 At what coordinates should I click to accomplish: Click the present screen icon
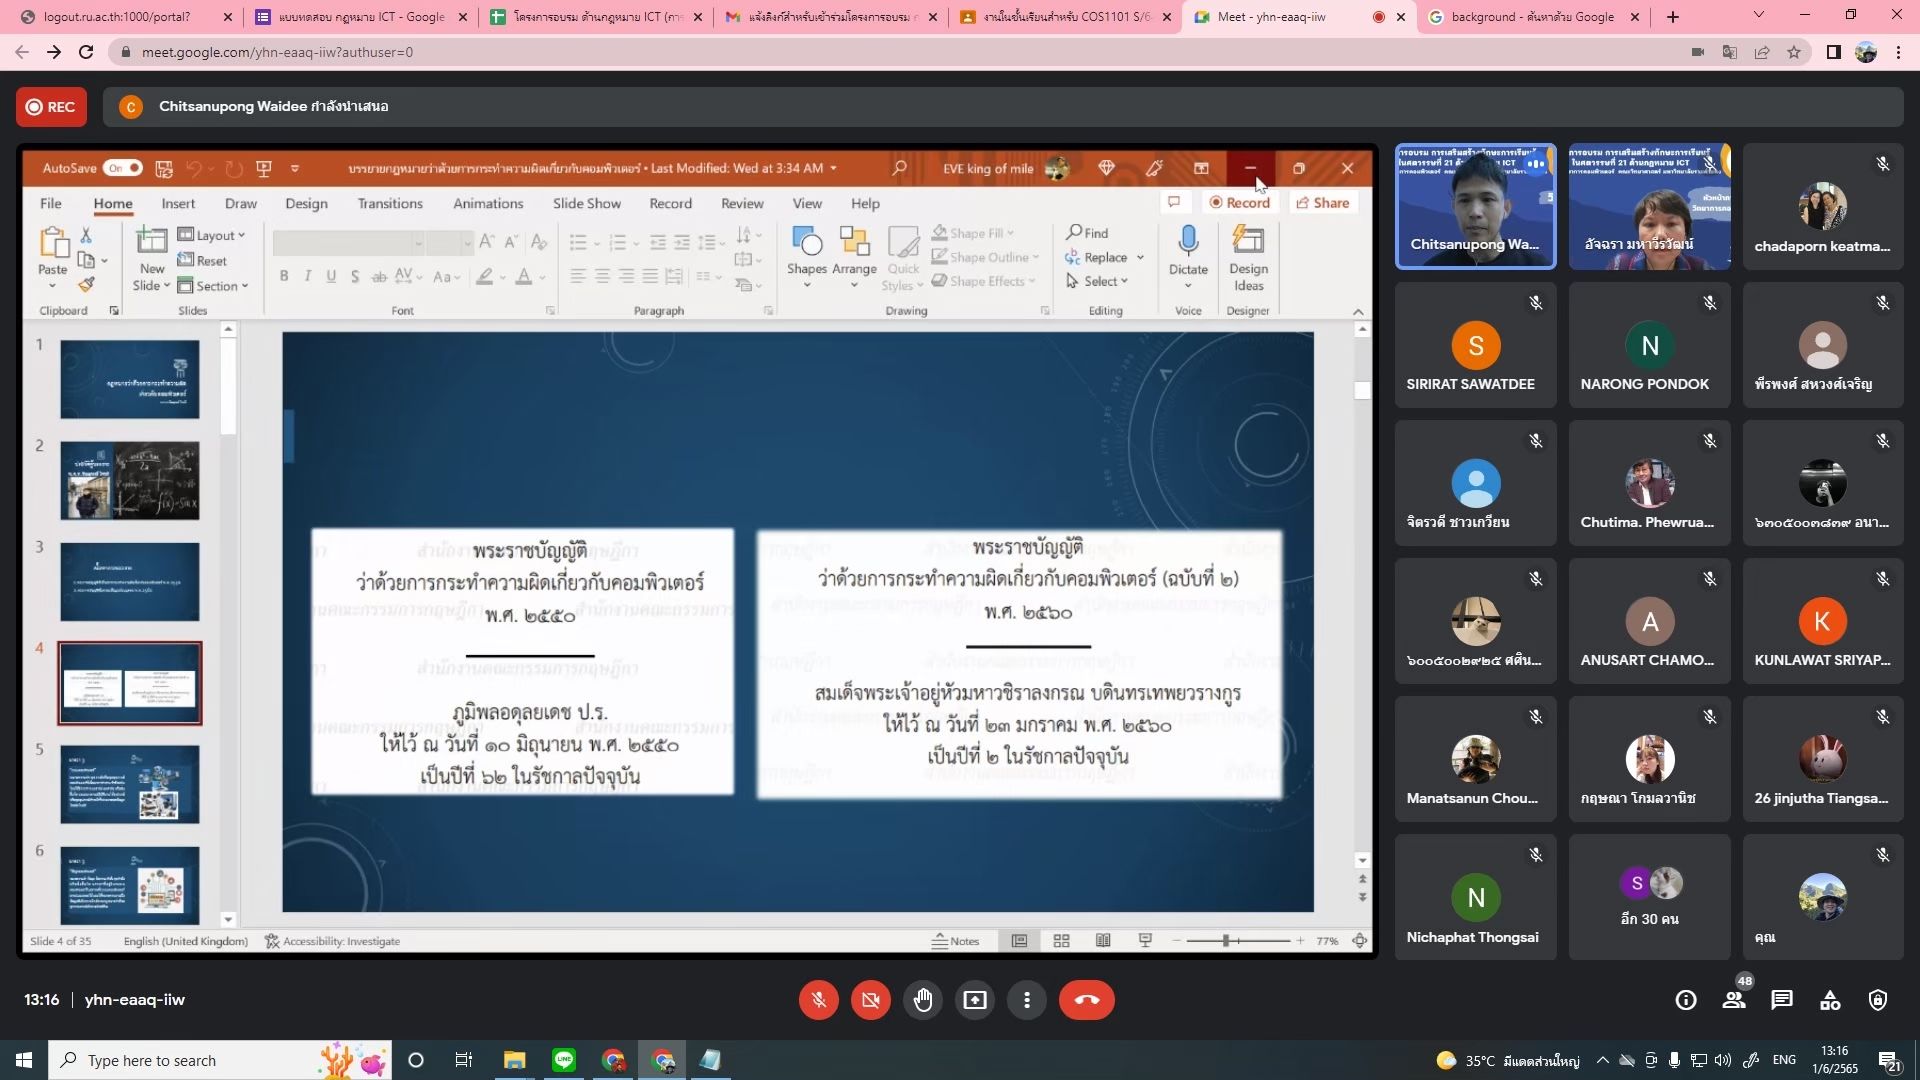974,1000
